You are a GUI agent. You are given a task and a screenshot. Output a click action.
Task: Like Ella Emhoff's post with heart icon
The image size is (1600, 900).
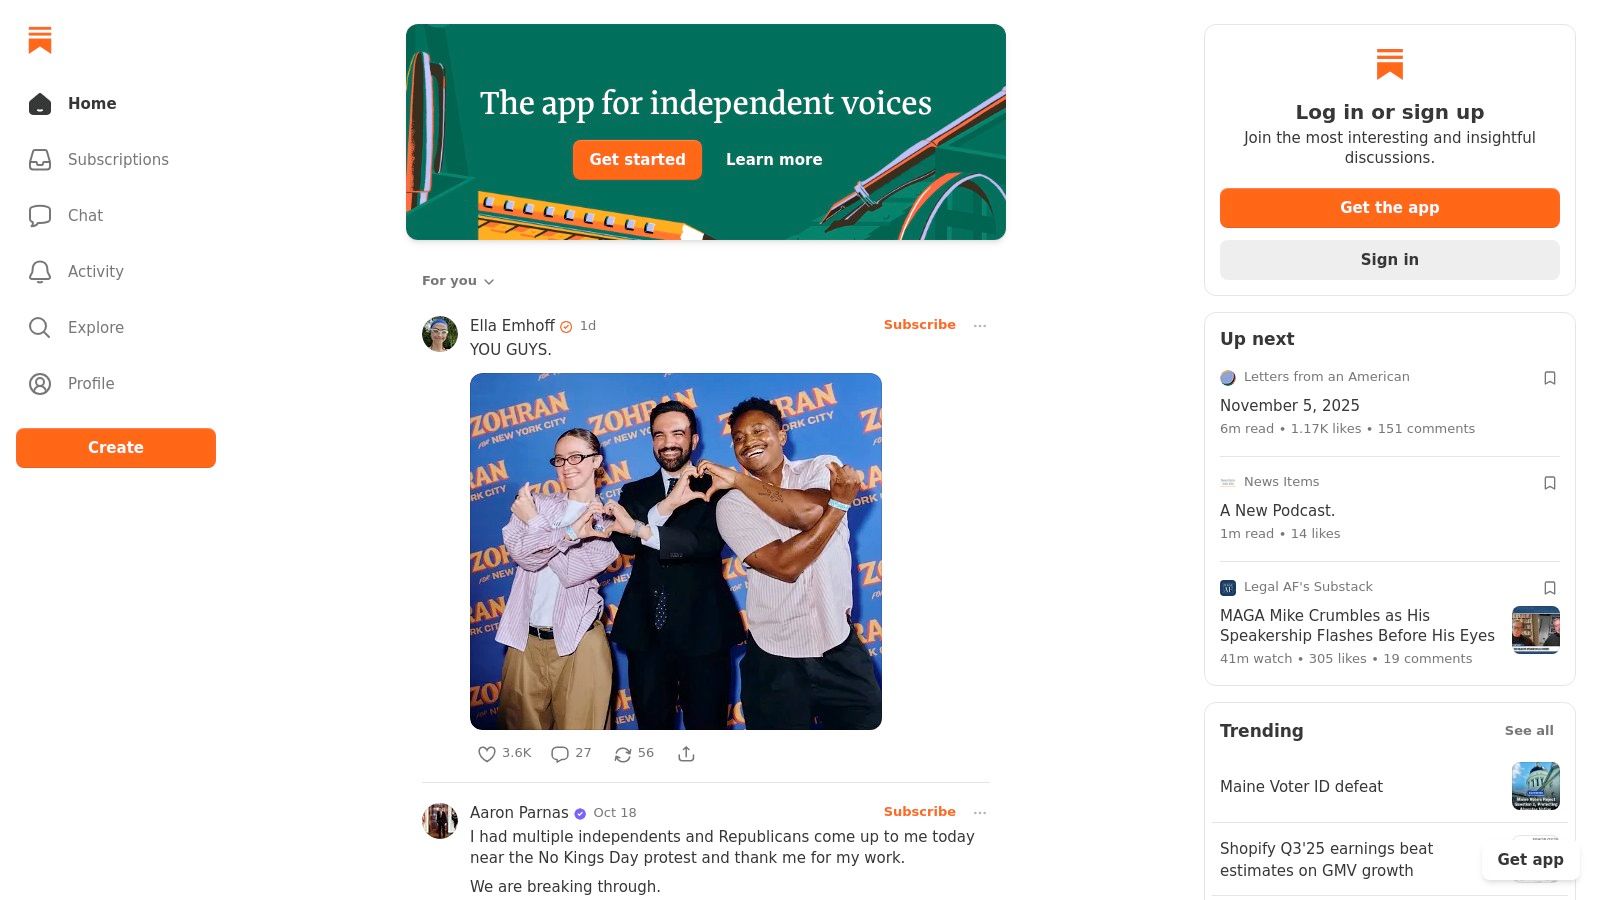coord(487,754)
